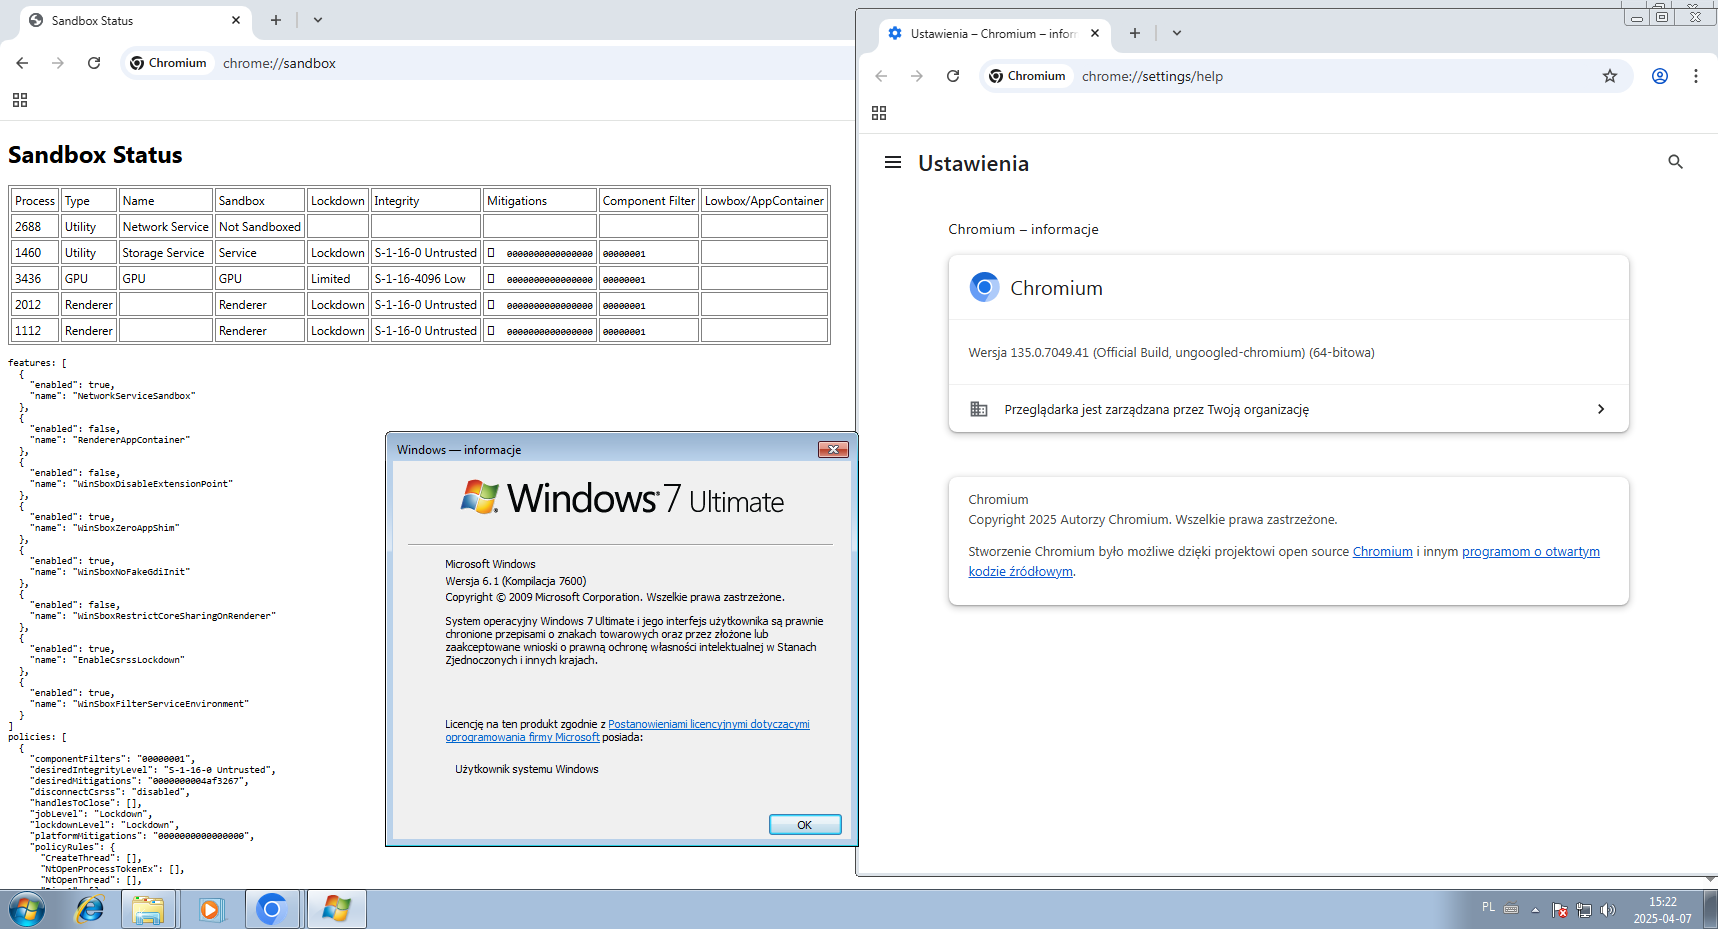Switch to Chromium on the taskbar
1718x929 pixels.
tap(272, 910)
